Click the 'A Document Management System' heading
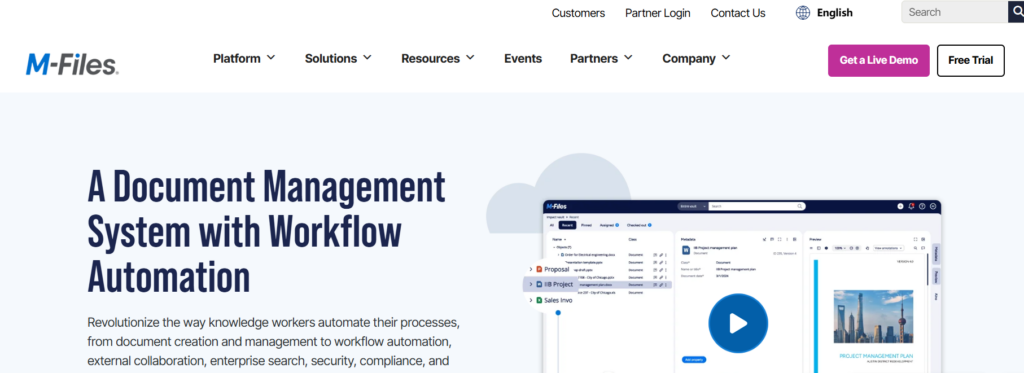The width and height of the screenshot is (1024, 373). coord(266,231)
